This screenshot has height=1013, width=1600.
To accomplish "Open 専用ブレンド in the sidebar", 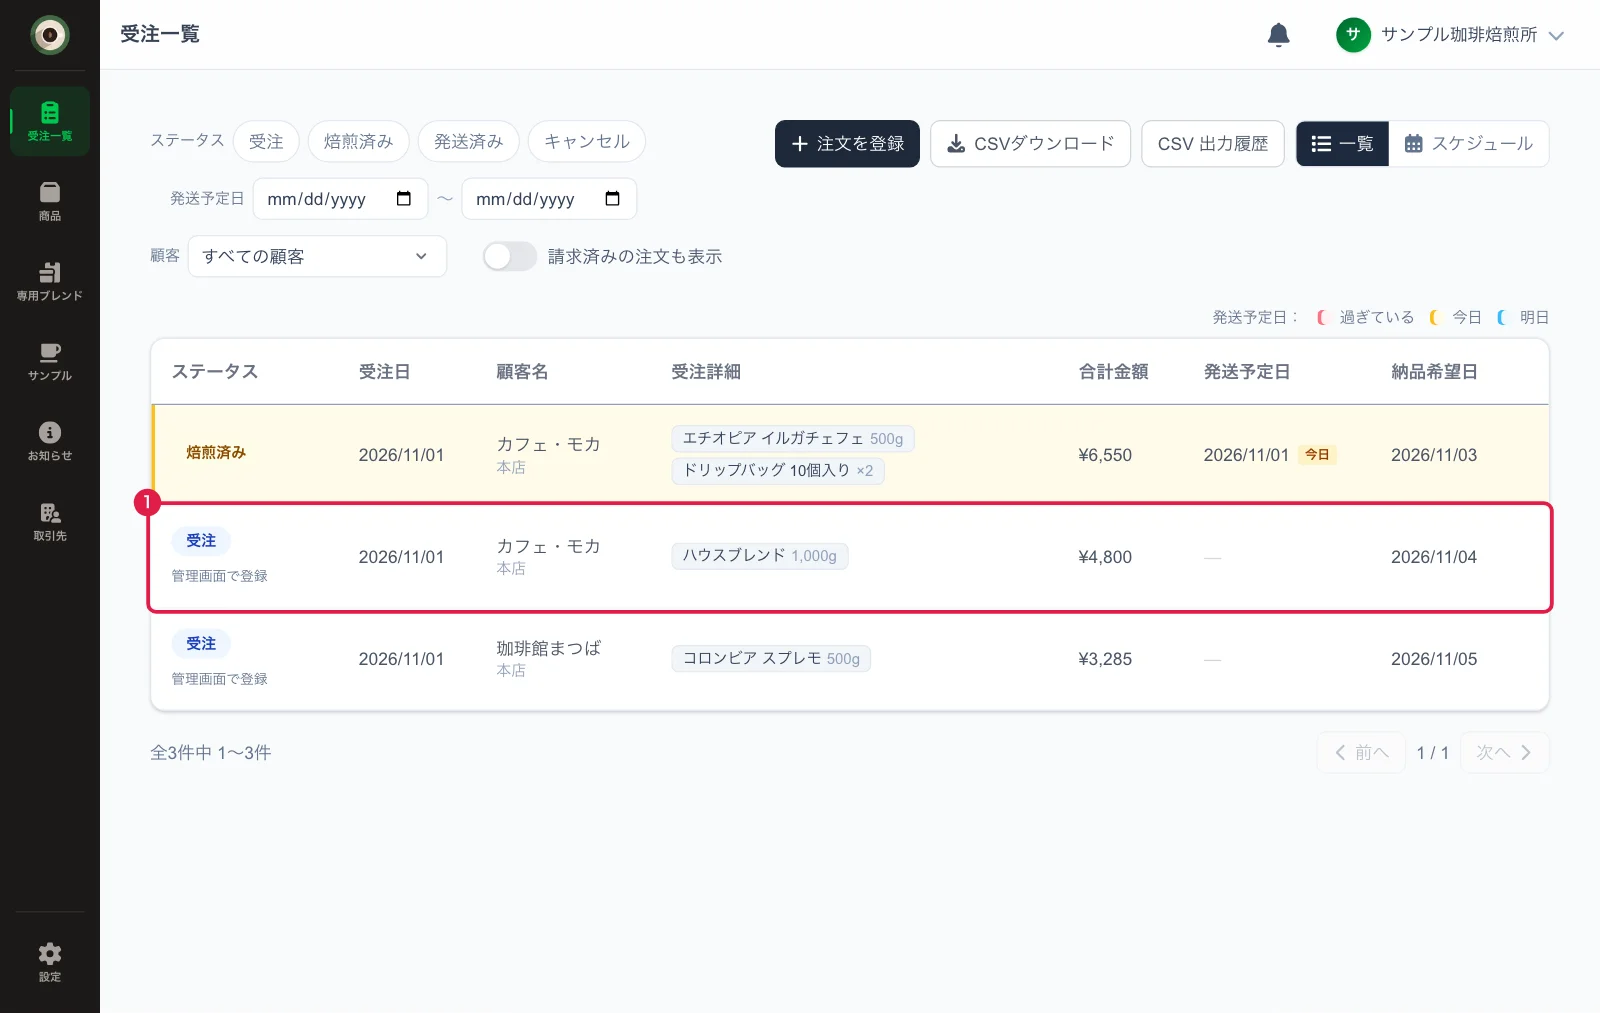I will click(x=50, y=281).
